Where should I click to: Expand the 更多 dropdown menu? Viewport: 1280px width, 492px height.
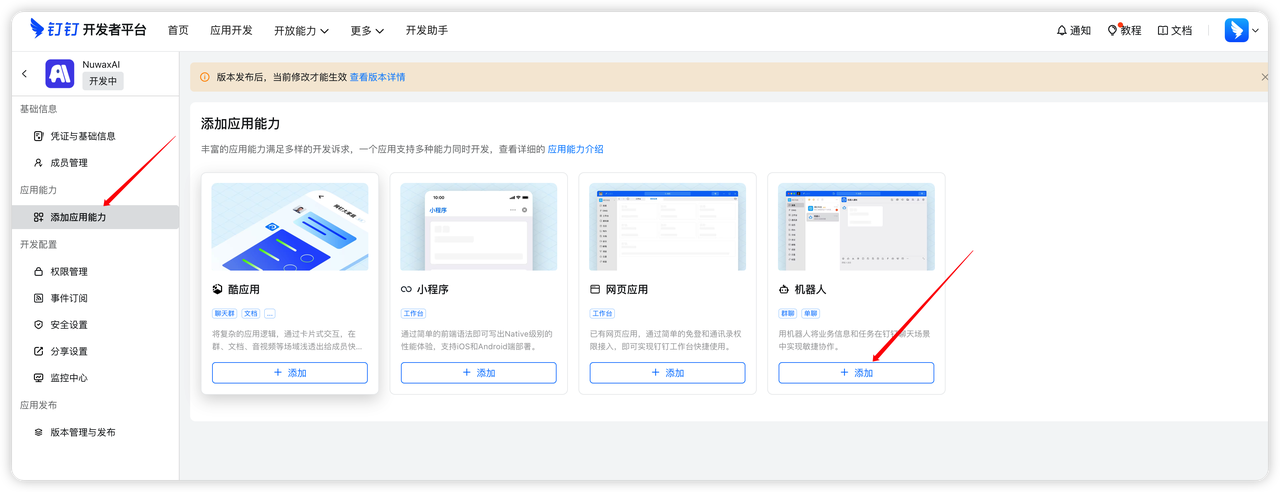(367, 31)
